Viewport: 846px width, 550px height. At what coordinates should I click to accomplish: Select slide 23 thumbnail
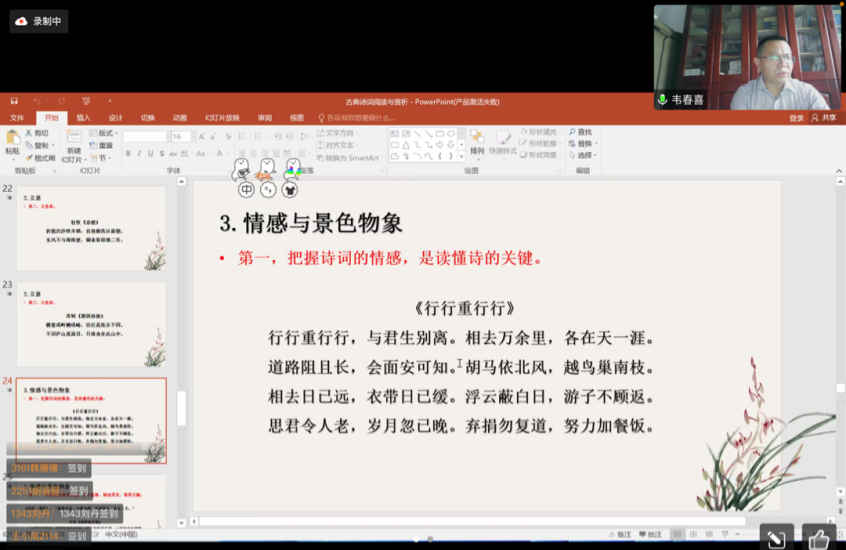tap(91, 324)
